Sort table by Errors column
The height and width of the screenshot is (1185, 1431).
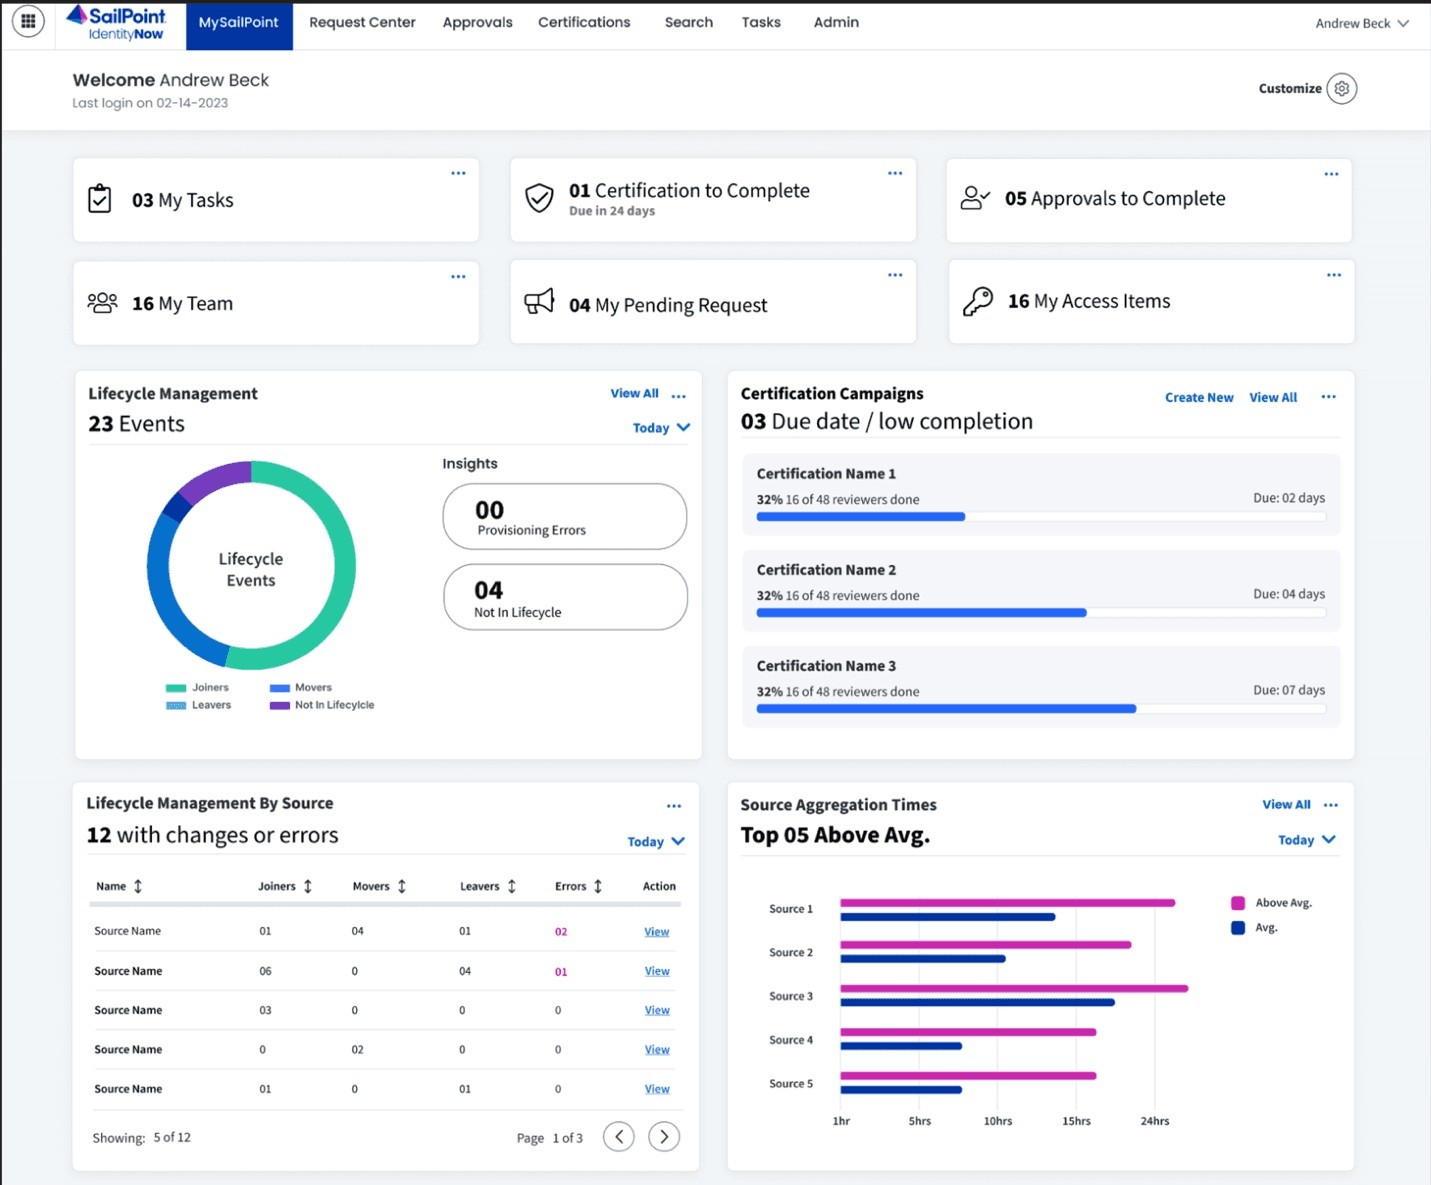point(598,887)
